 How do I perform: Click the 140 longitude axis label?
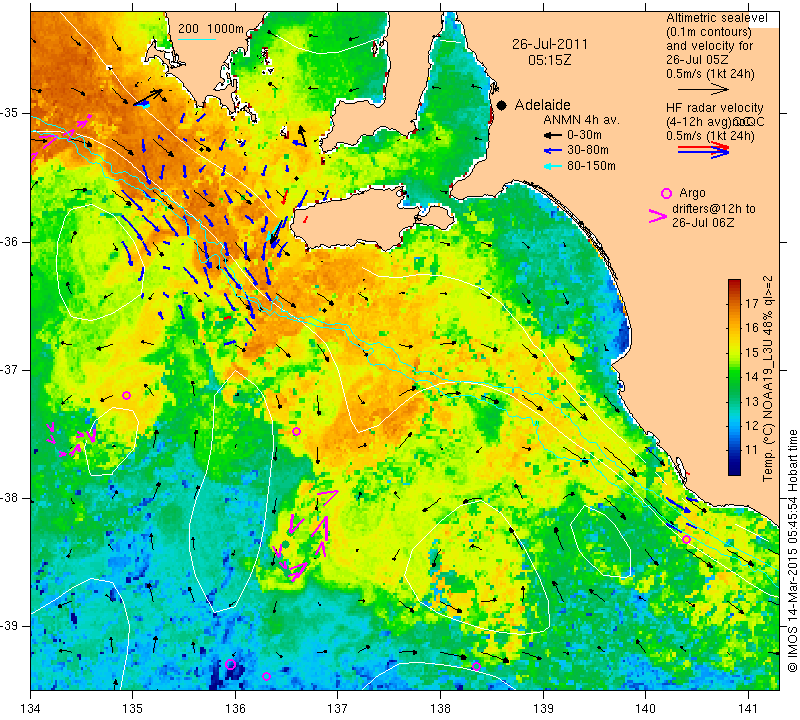645,709
